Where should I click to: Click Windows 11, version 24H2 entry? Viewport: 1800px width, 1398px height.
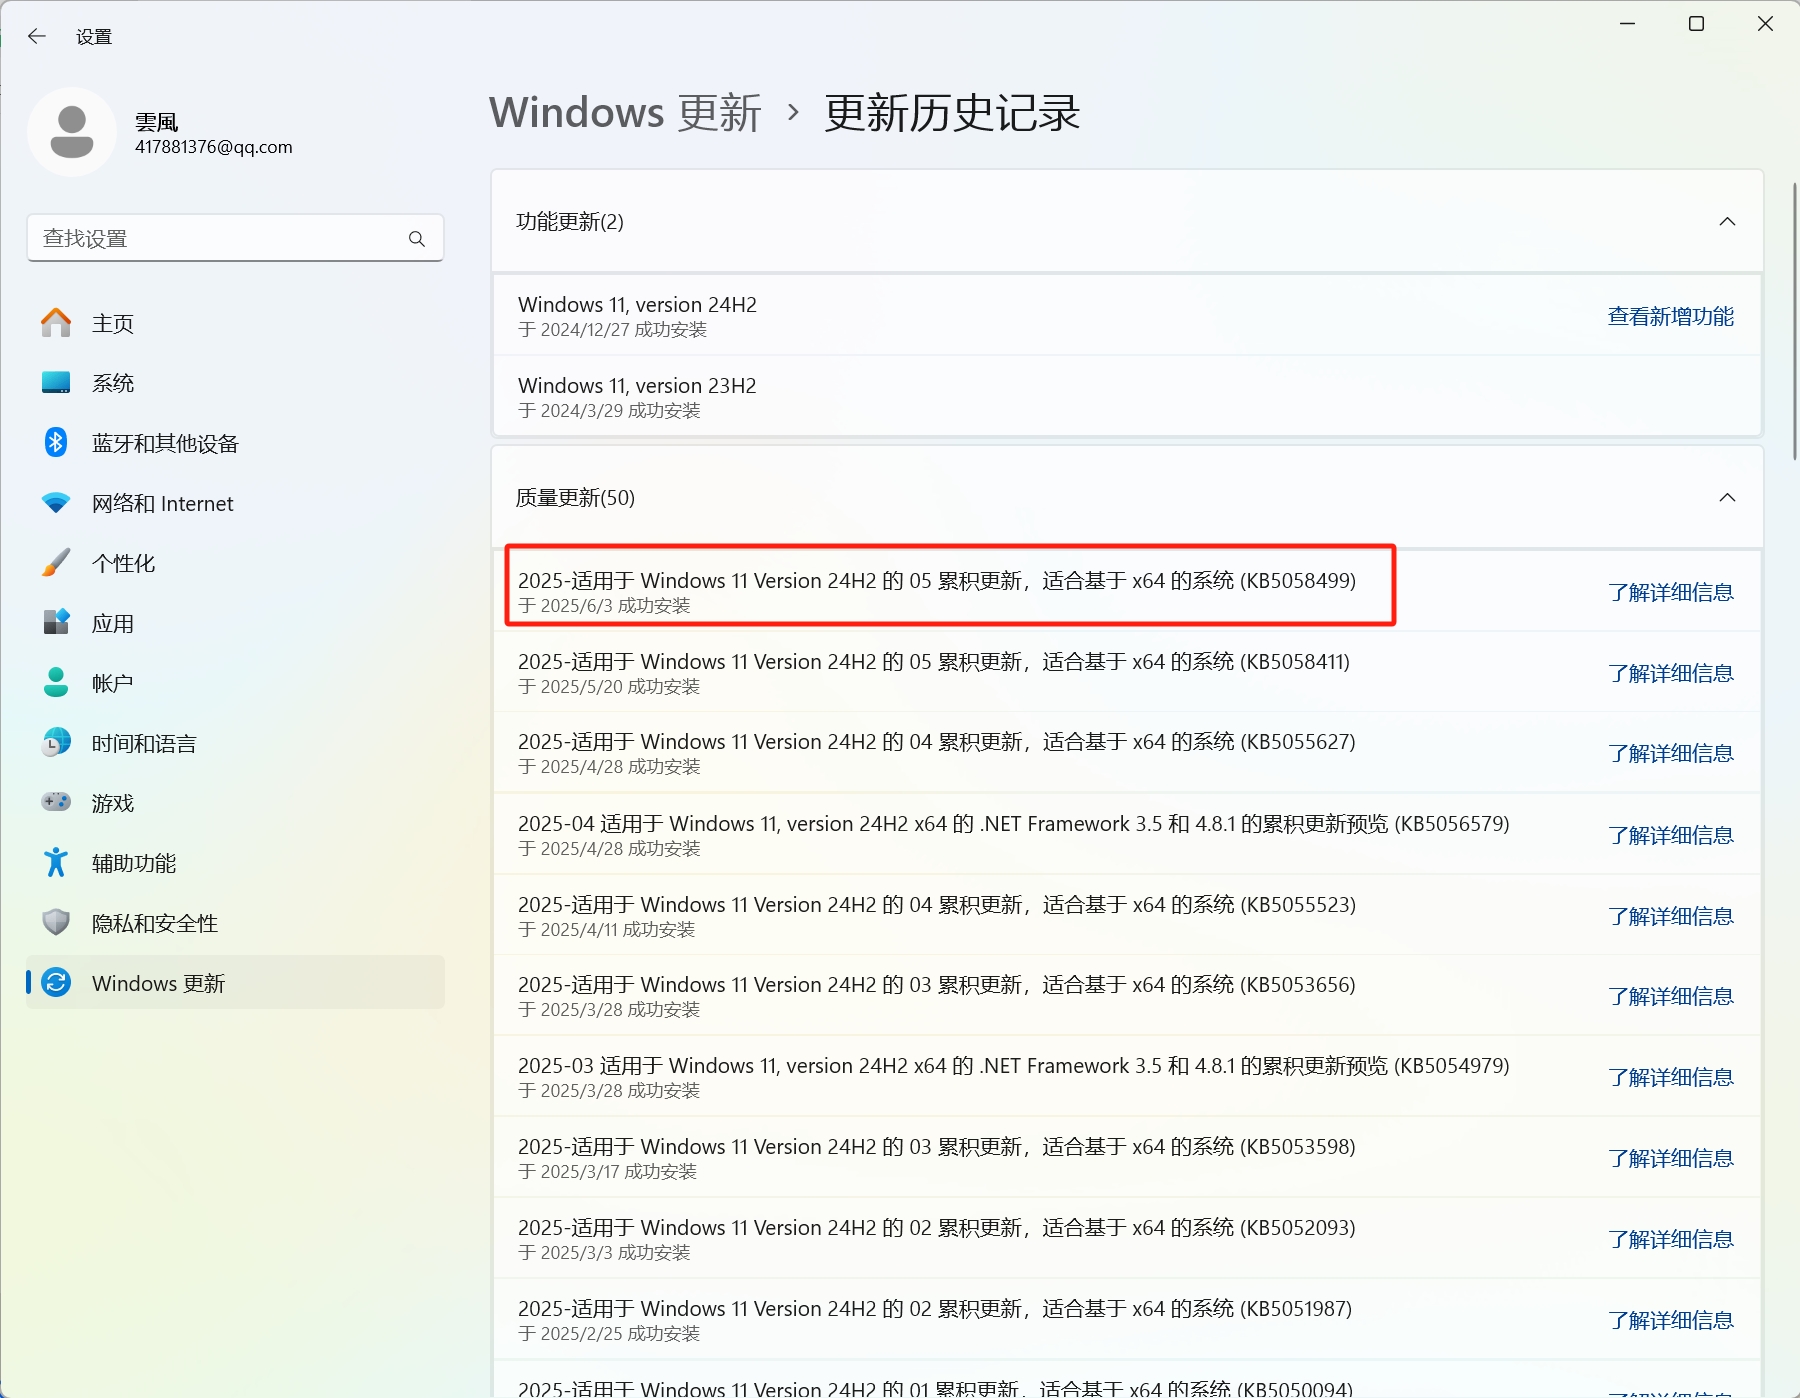[x=1127, y=315]
